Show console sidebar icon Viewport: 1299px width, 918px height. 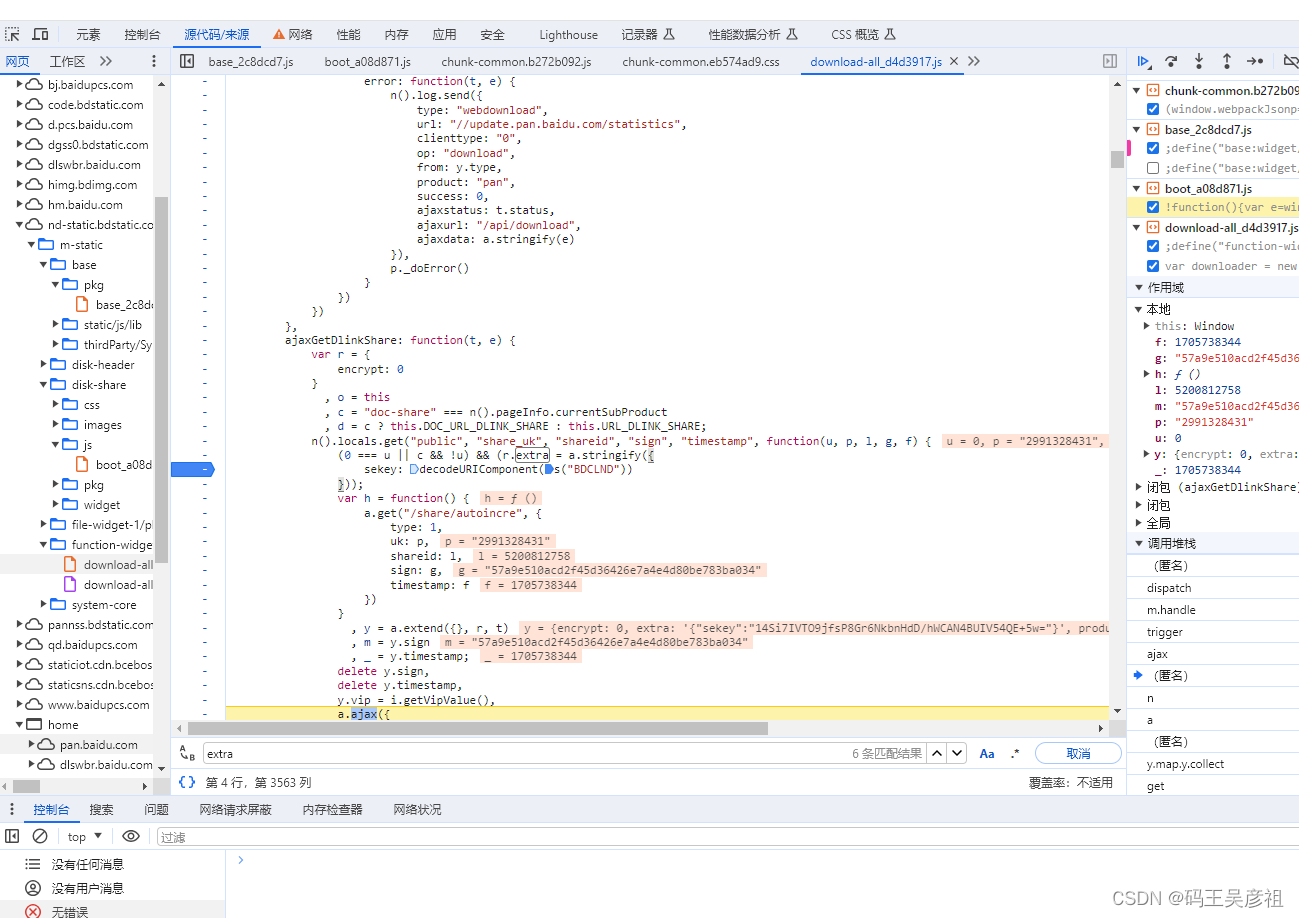click(13, 836)
